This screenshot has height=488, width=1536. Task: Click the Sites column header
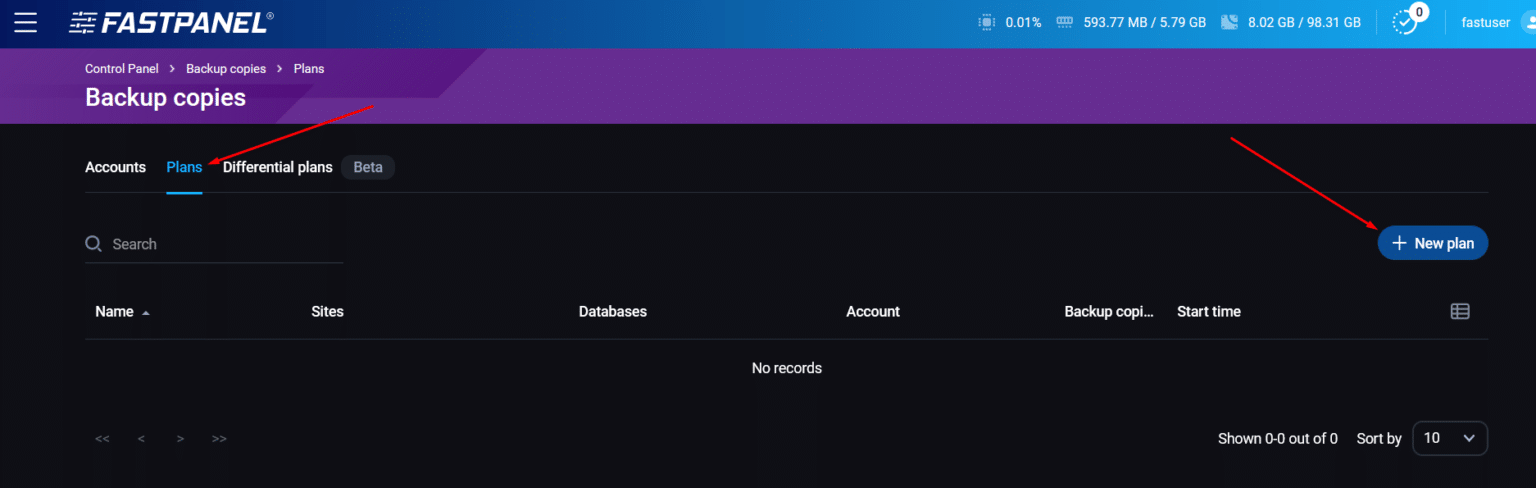tap(328, 312)
